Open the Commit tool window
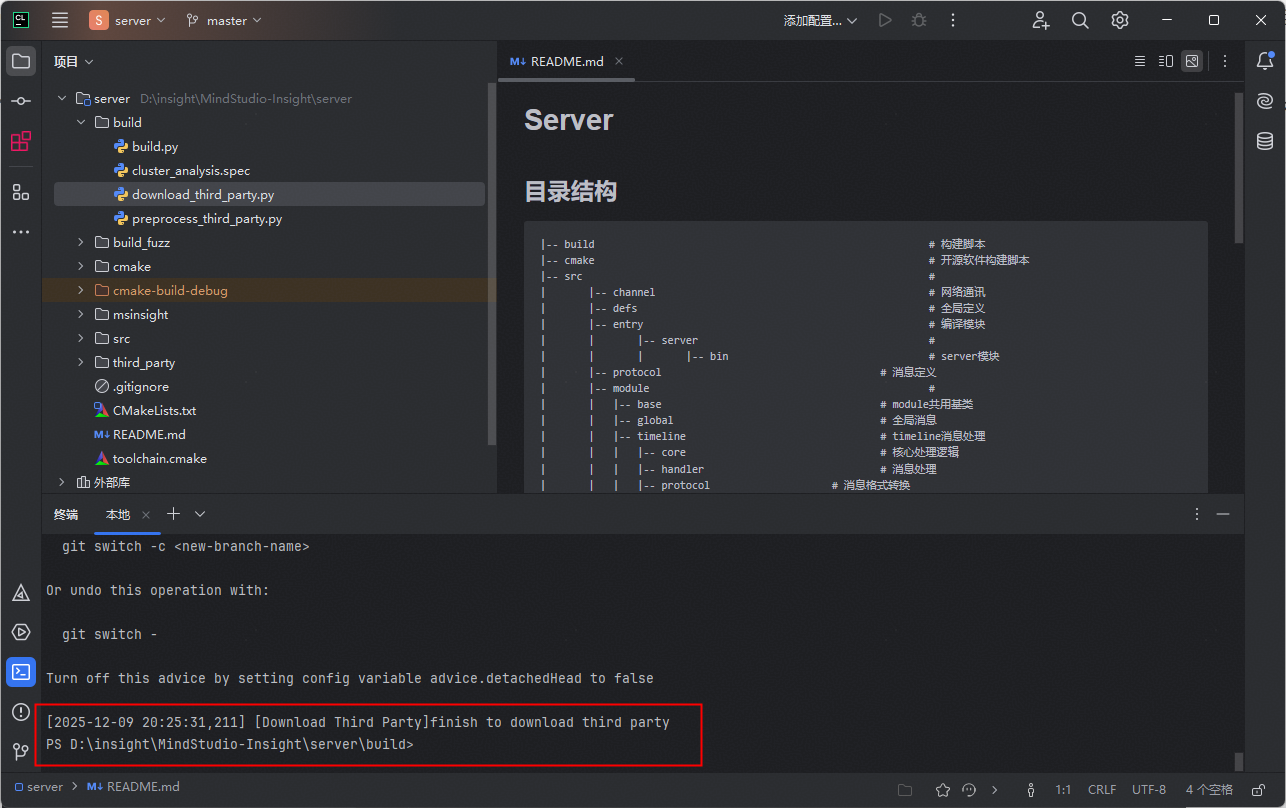1286x808 pixels. 21,101
